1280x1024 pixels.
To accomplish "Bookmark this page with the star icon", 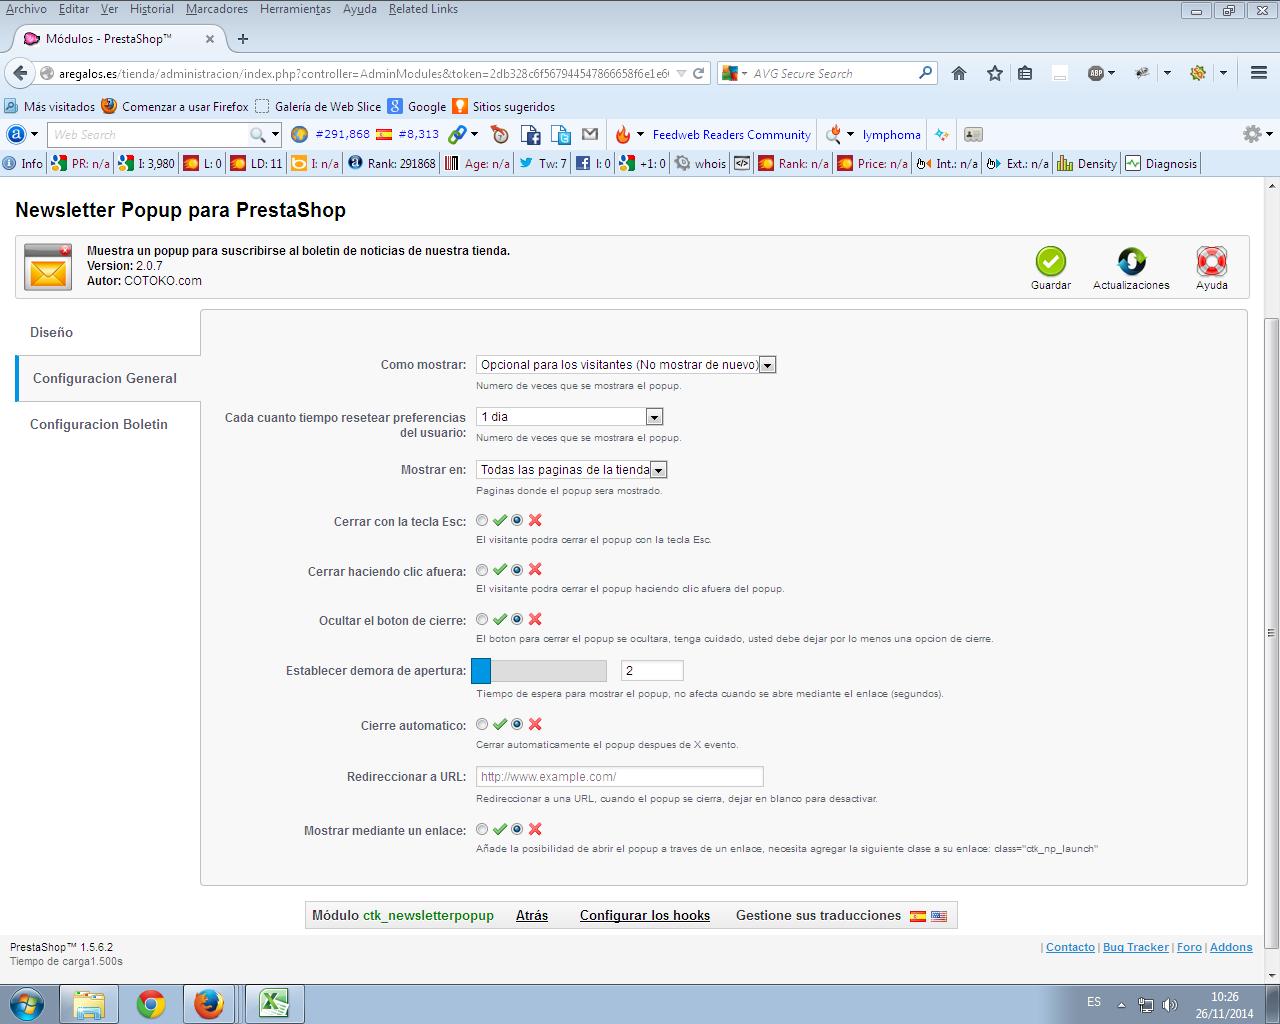I will (995, 73).
